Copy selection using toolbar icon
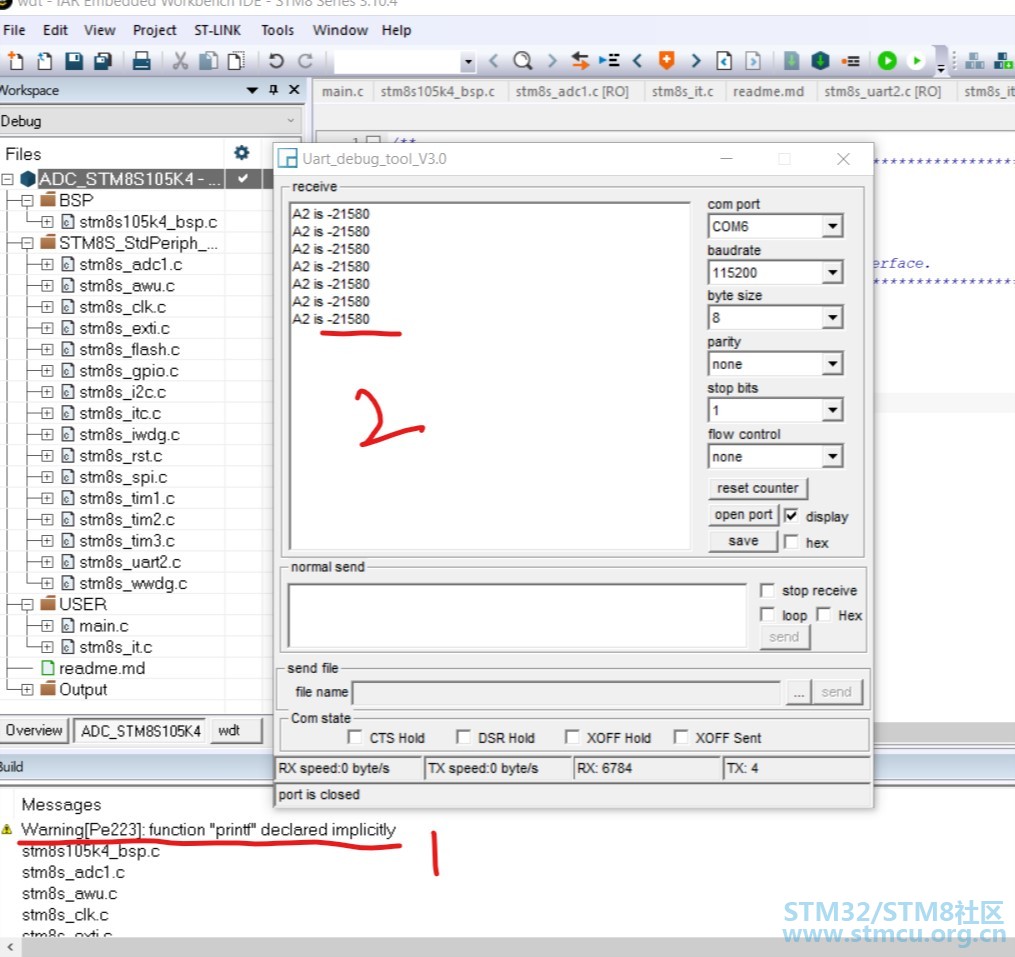The image size is (1015, 957). pyautogui.click(x=208, y=61)
